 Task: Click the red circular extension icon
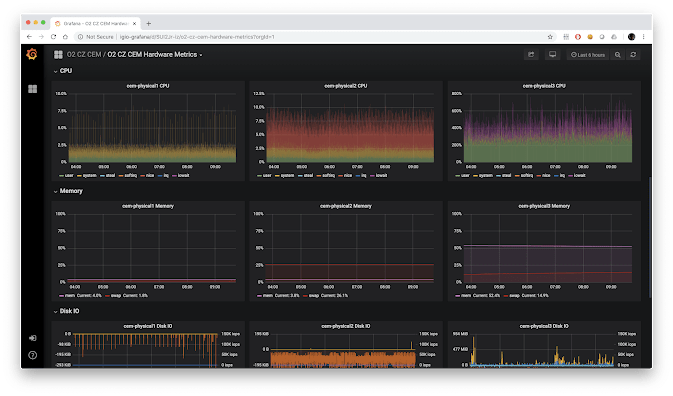pos(578,37)
